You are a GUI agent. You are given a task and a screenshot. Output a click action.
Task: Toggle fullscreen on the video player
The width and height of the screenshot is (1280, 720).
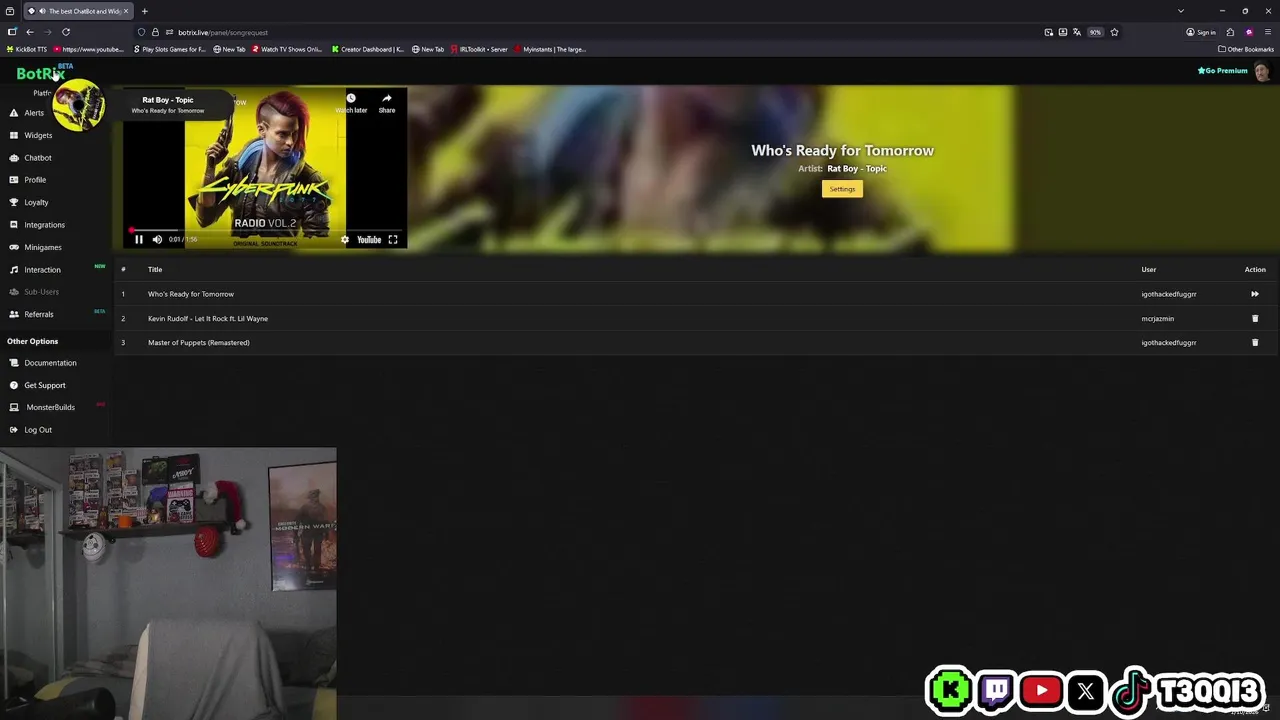[x=393, y=239]
